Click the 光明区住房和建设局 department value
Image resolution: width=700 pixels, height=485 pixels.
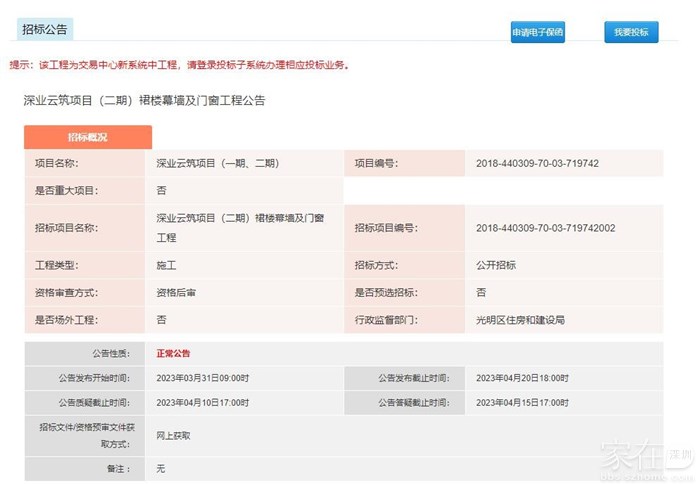(520, 320)
